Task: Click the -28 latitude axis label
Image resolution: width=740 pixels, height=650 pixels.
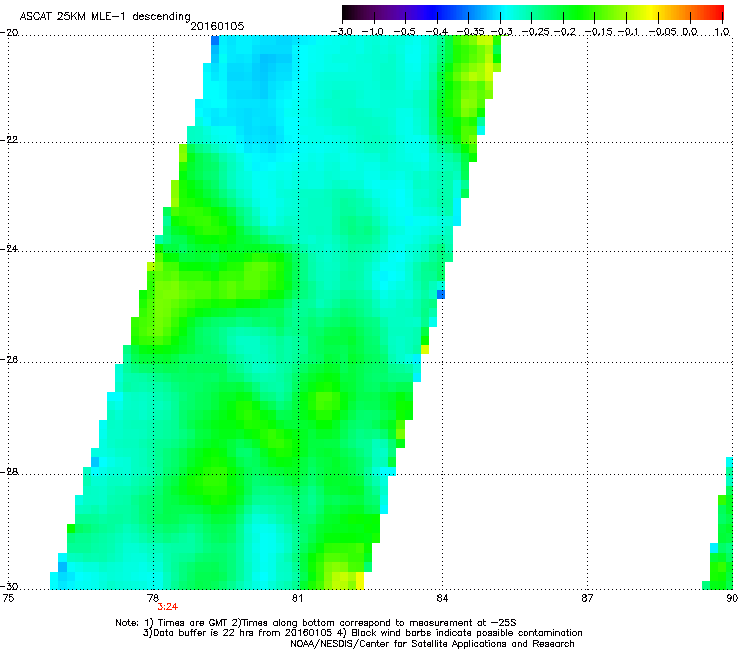Action: click(x=9, y=472)
